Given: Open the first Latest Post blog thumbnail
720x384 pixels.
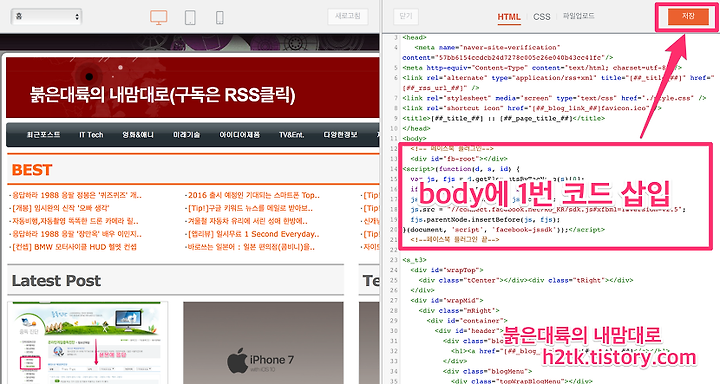Looking at the screenshot, I should [88, 343].
